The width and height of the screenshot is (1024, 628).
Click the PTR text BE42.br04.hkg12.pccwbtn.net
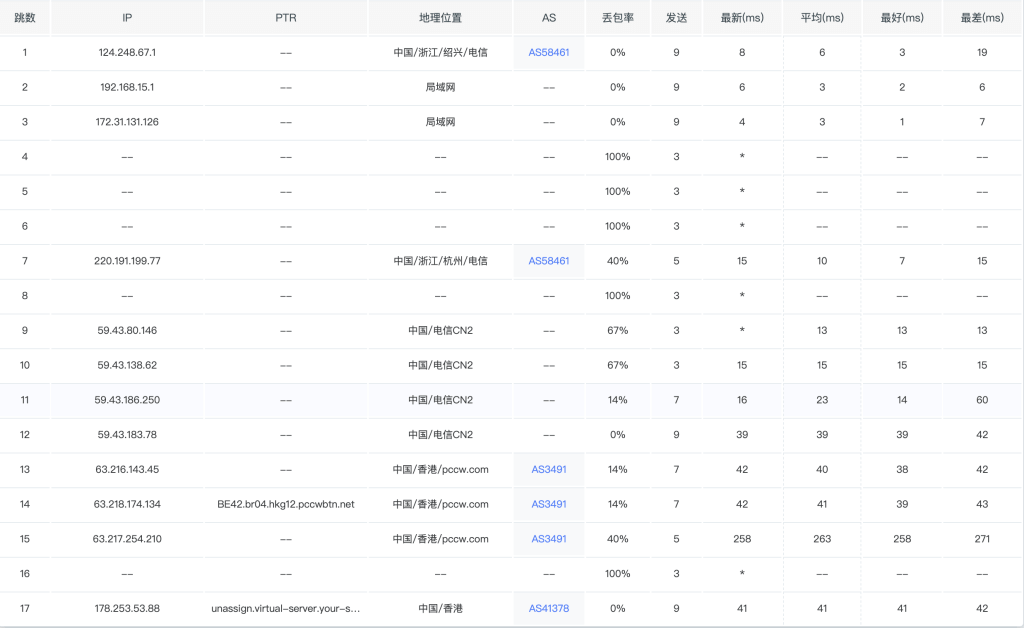[x=286, y=504]
